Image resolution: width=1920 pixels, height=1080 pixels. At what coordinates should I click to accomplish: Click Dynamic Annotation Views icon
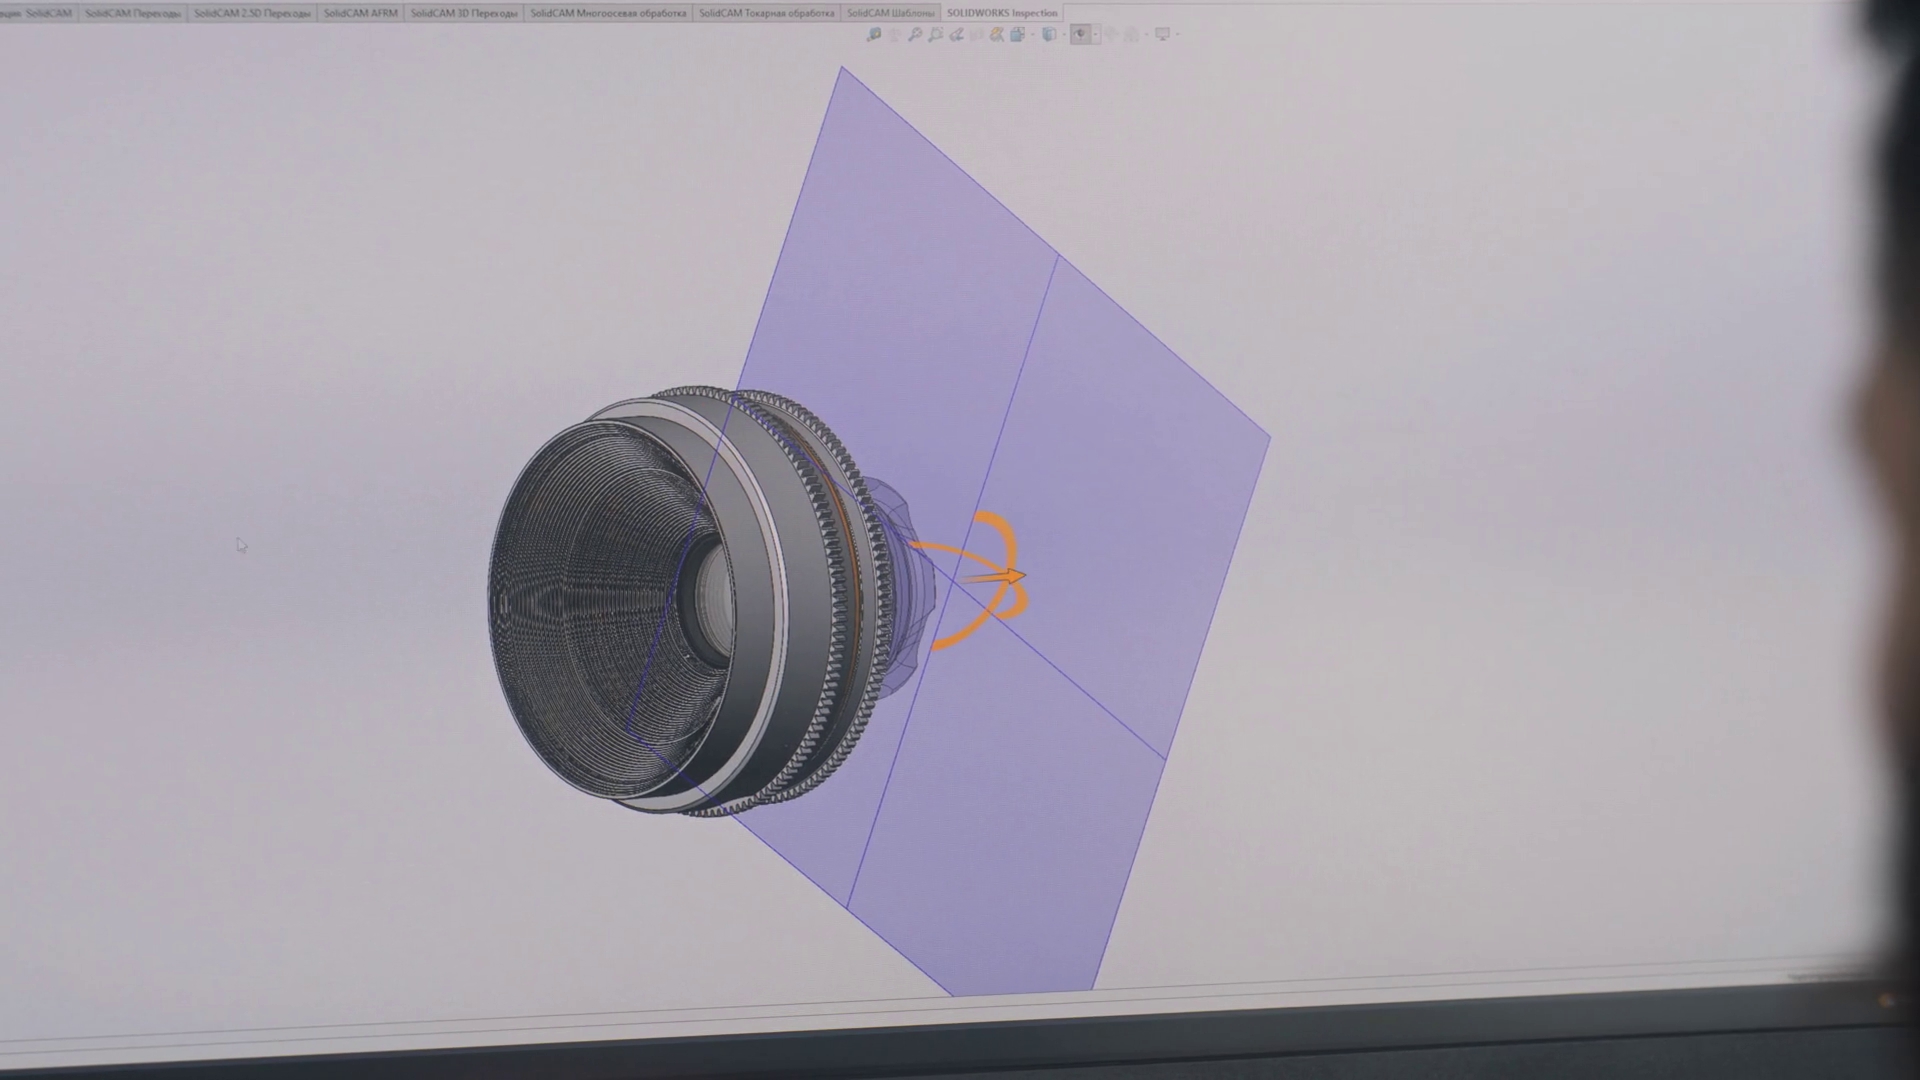click(997, 34)
